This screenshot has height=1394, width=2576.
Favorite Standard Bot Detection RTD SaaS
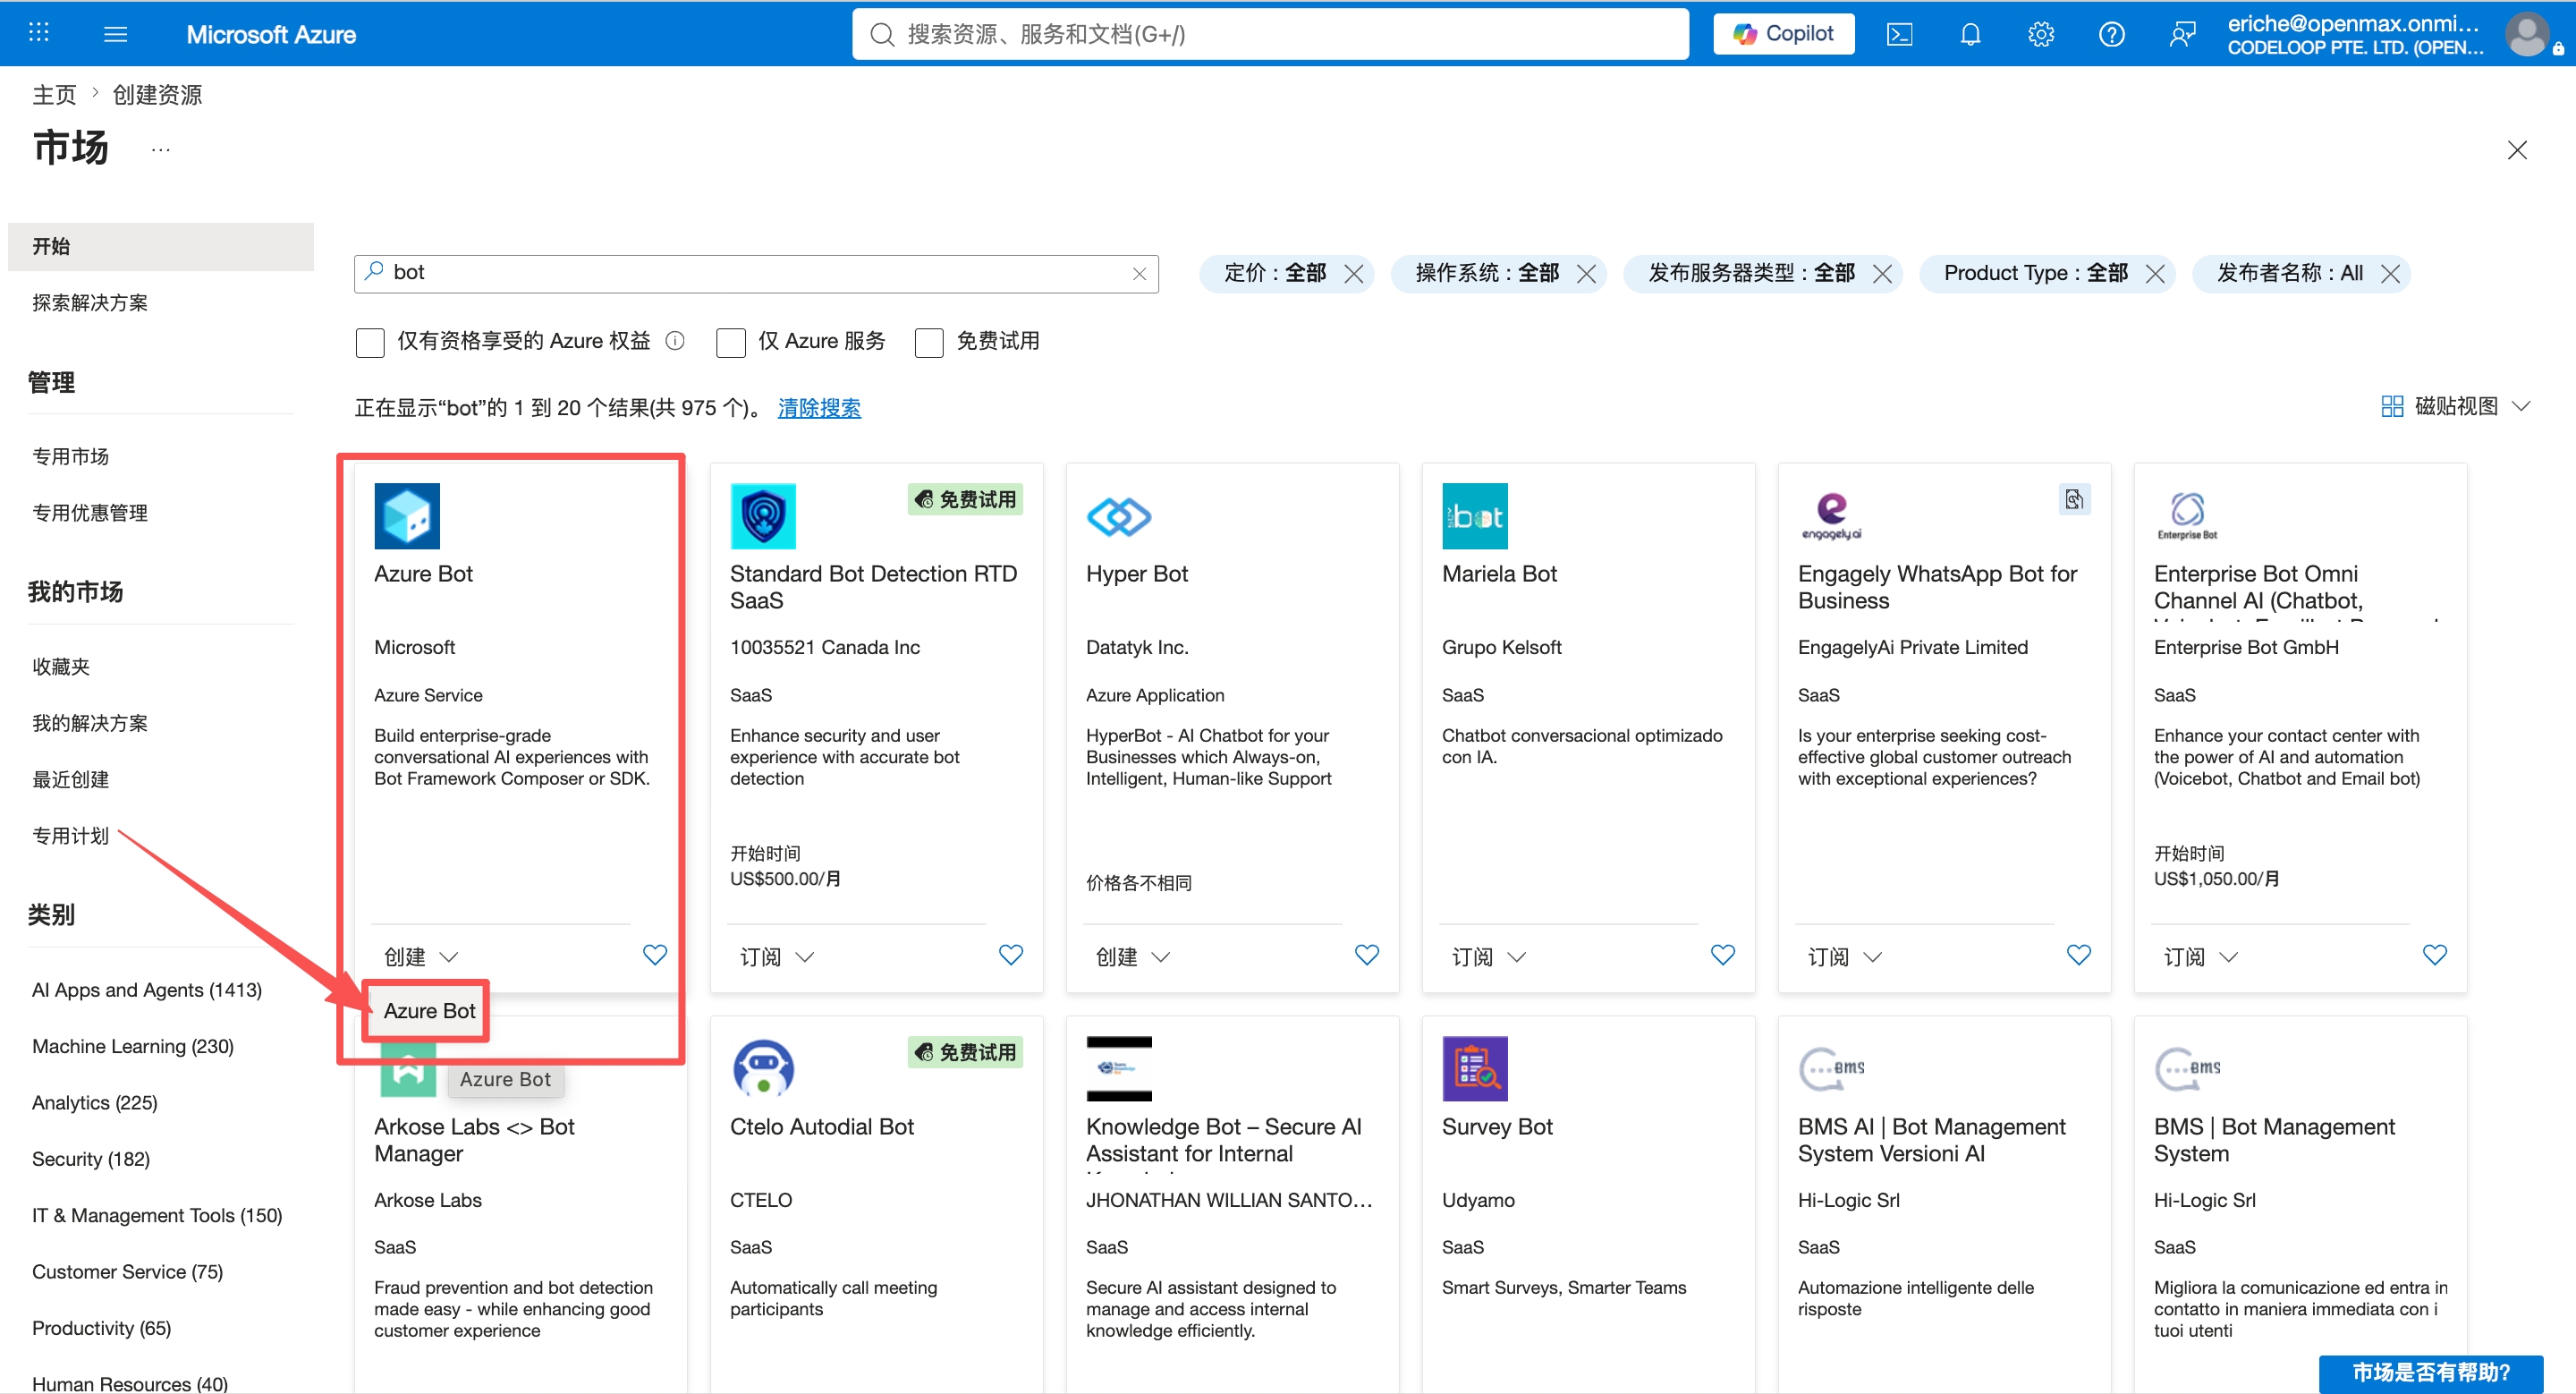[1011, 955]
